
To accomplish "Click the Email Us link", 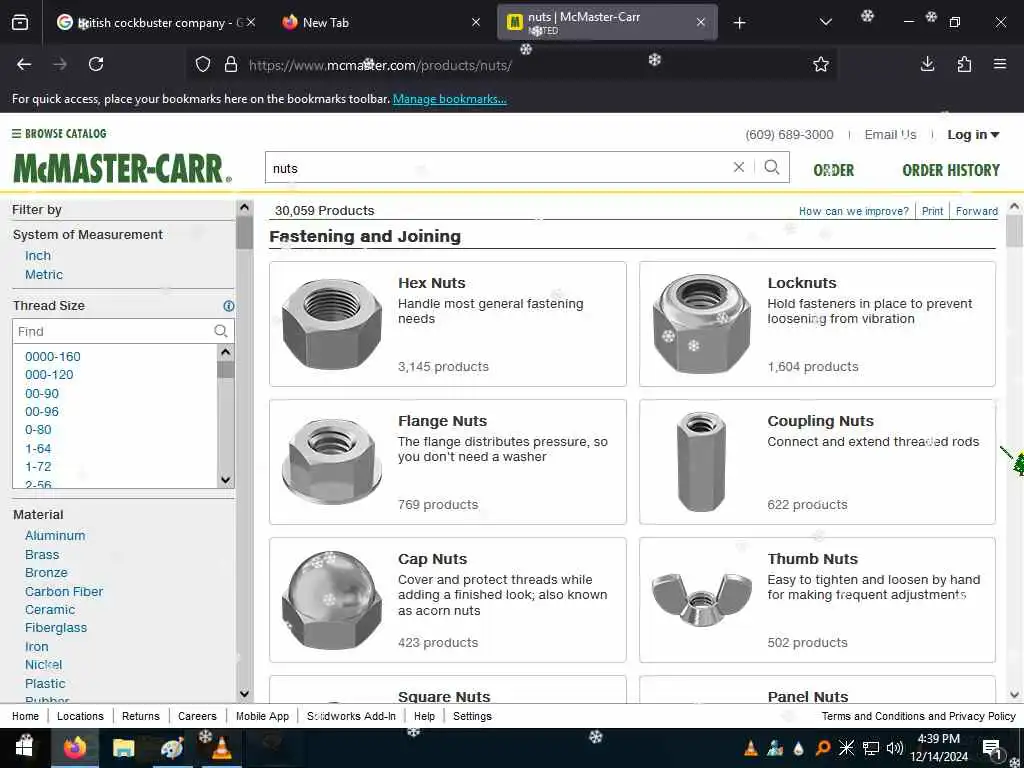I will click(x=890, y=135).
